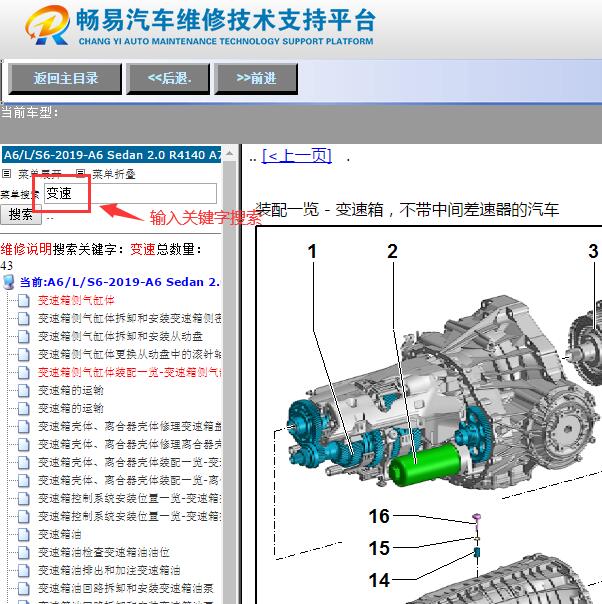
Task: Click the up arrow of left panel scrollbar
Action: click(x=230, y=154)
